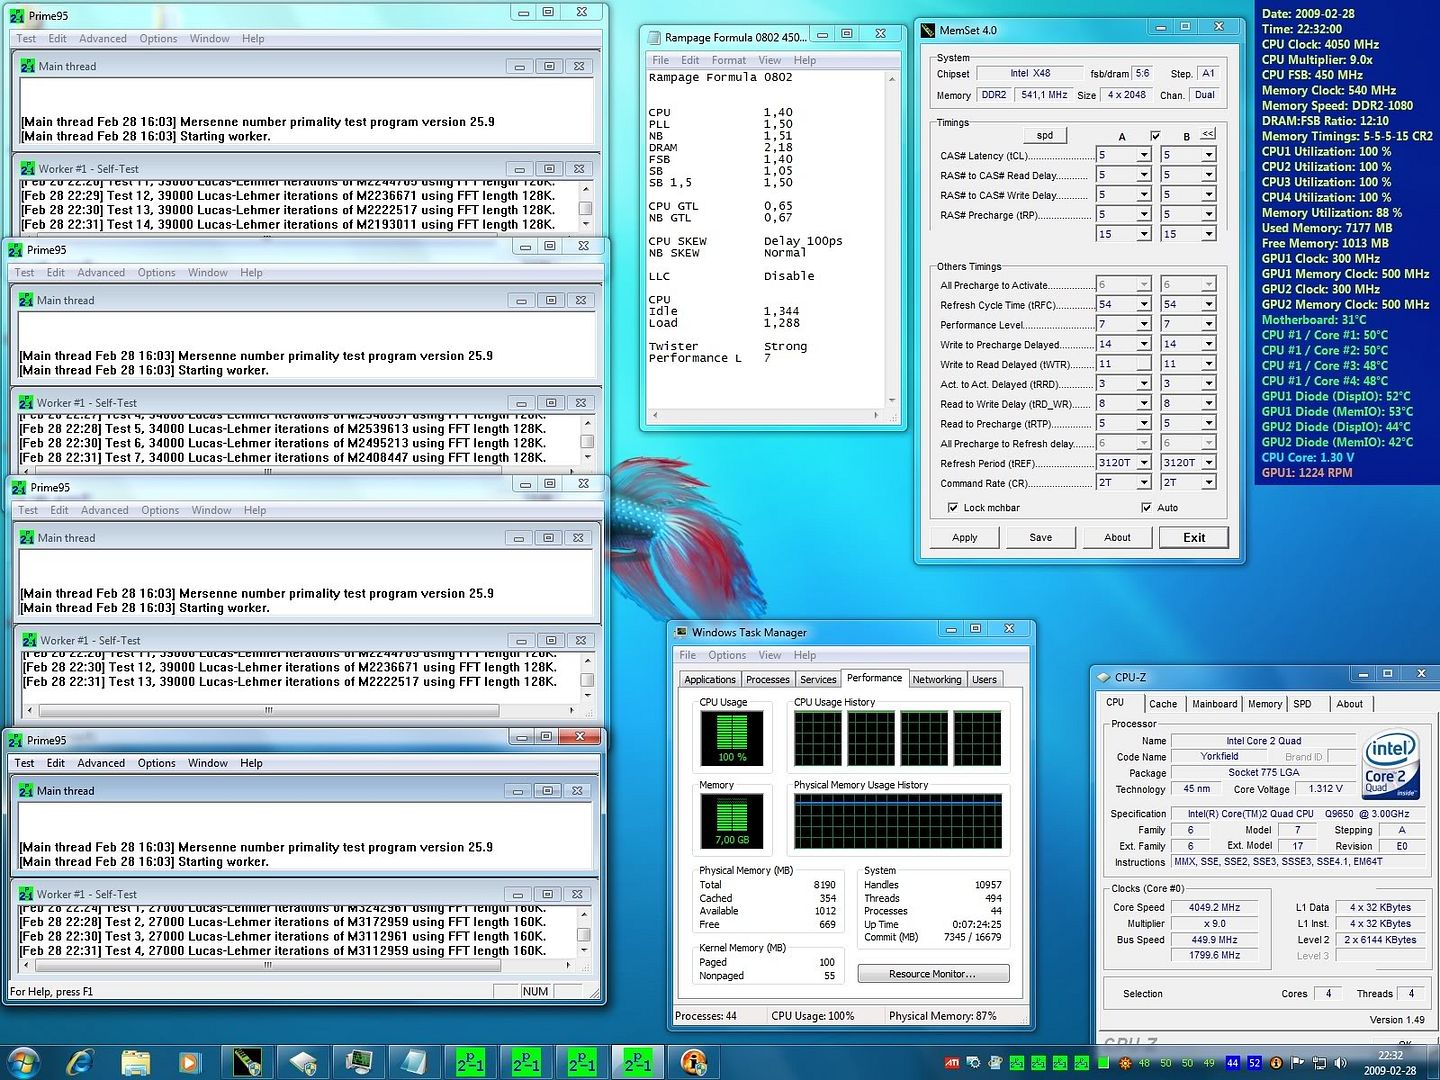Open the Cache tab in CPU-Z
The height and width of the screenshot is (1080, 1440).
[1163, 704]
